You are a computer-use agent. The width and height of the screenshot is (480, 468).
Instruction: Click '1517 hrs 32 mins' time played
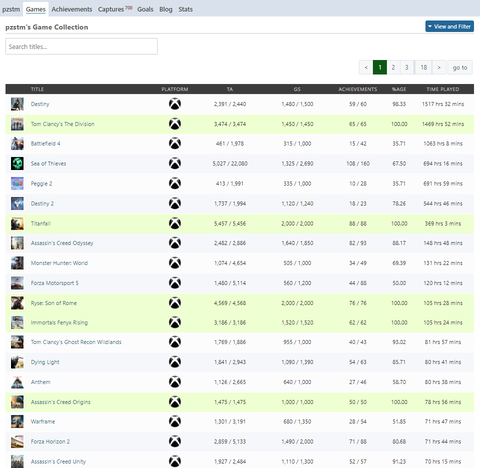(x=443, y=104)
